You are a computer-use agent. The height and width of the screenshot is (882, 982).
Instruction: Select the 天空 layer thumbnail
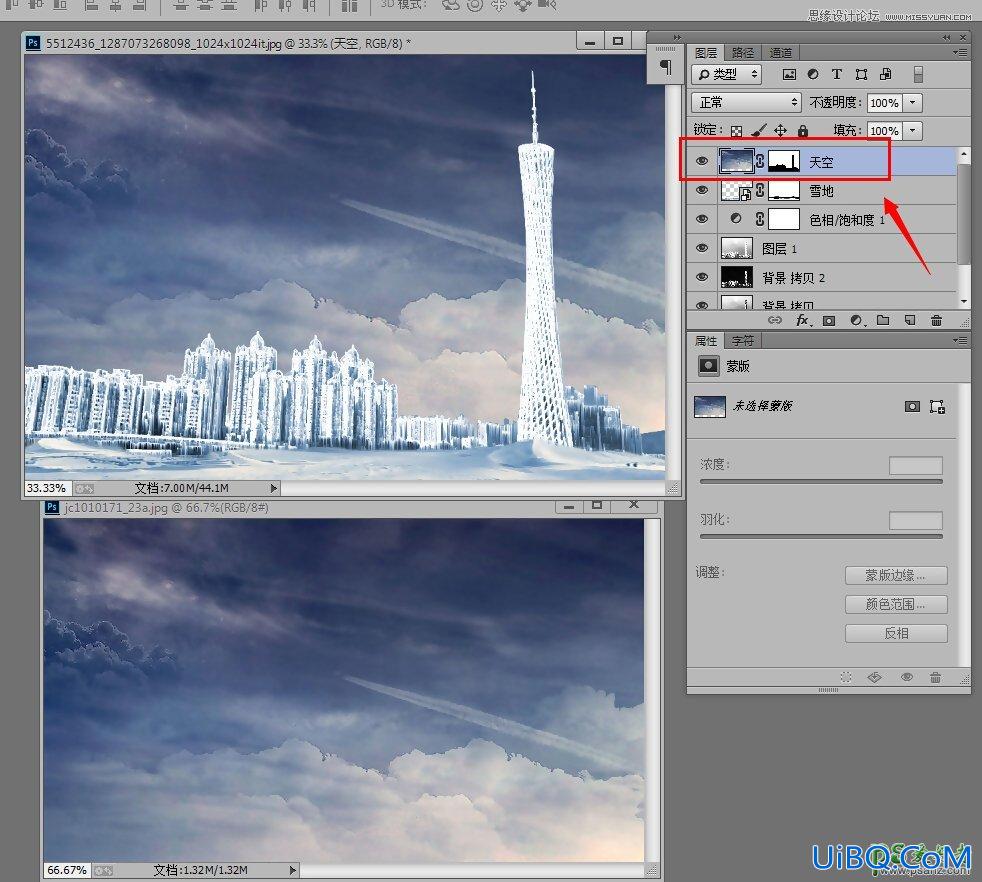click(736, 161)
